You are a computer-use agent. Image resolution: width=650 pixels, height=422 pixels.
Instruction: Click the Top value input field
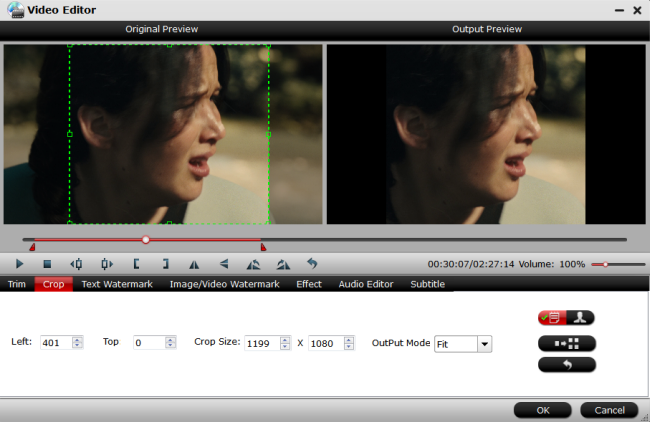(x=147, y=343)
